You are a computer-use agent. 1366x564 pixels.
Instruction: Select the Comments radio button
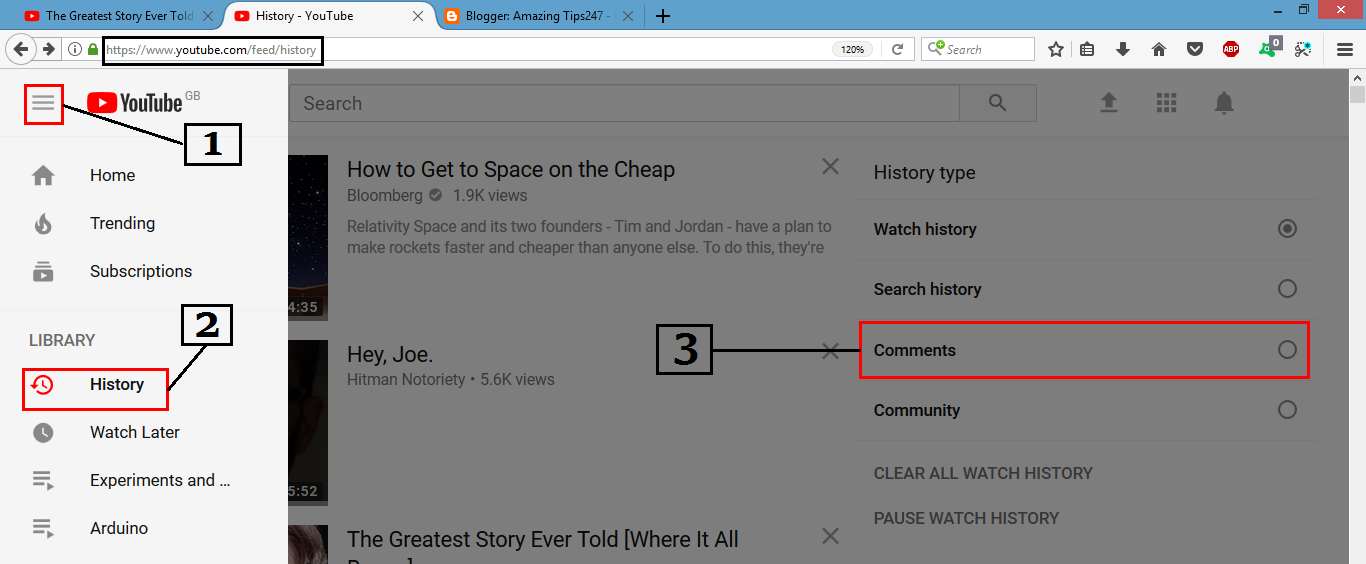[1287, 350]
